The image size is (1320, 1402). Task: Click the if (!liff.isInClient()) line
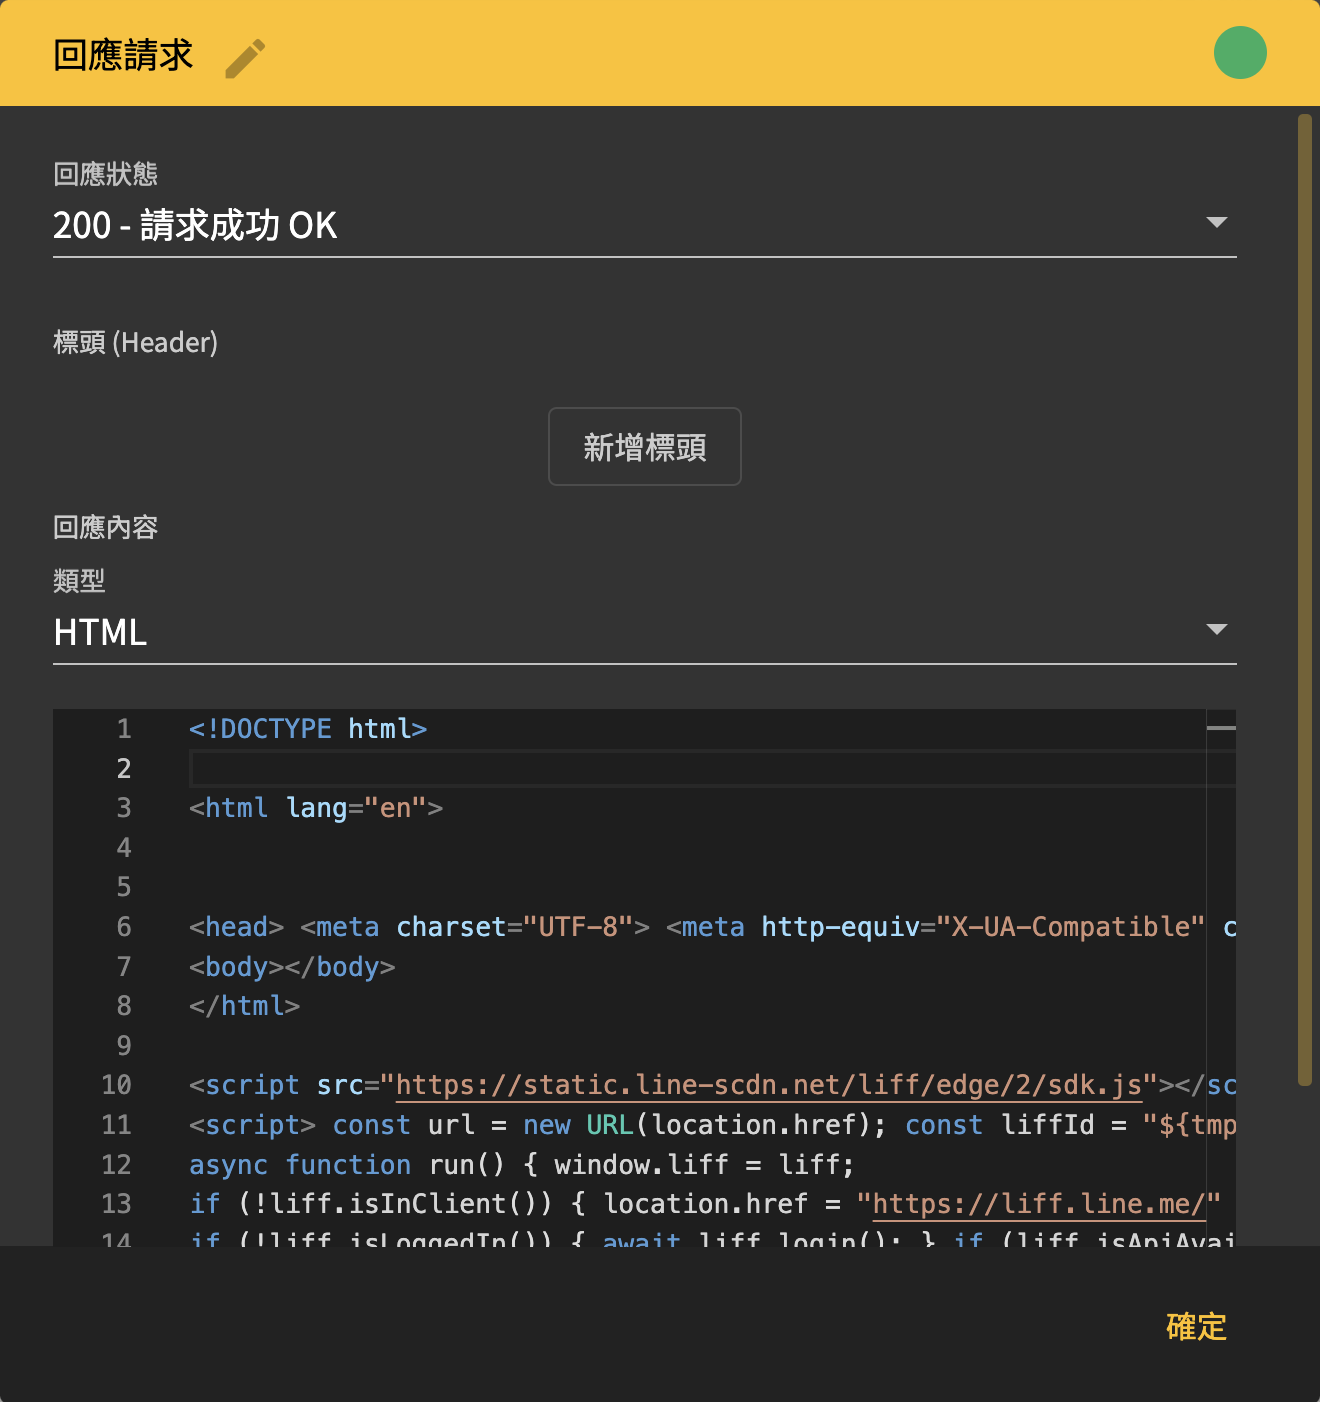705,1204
